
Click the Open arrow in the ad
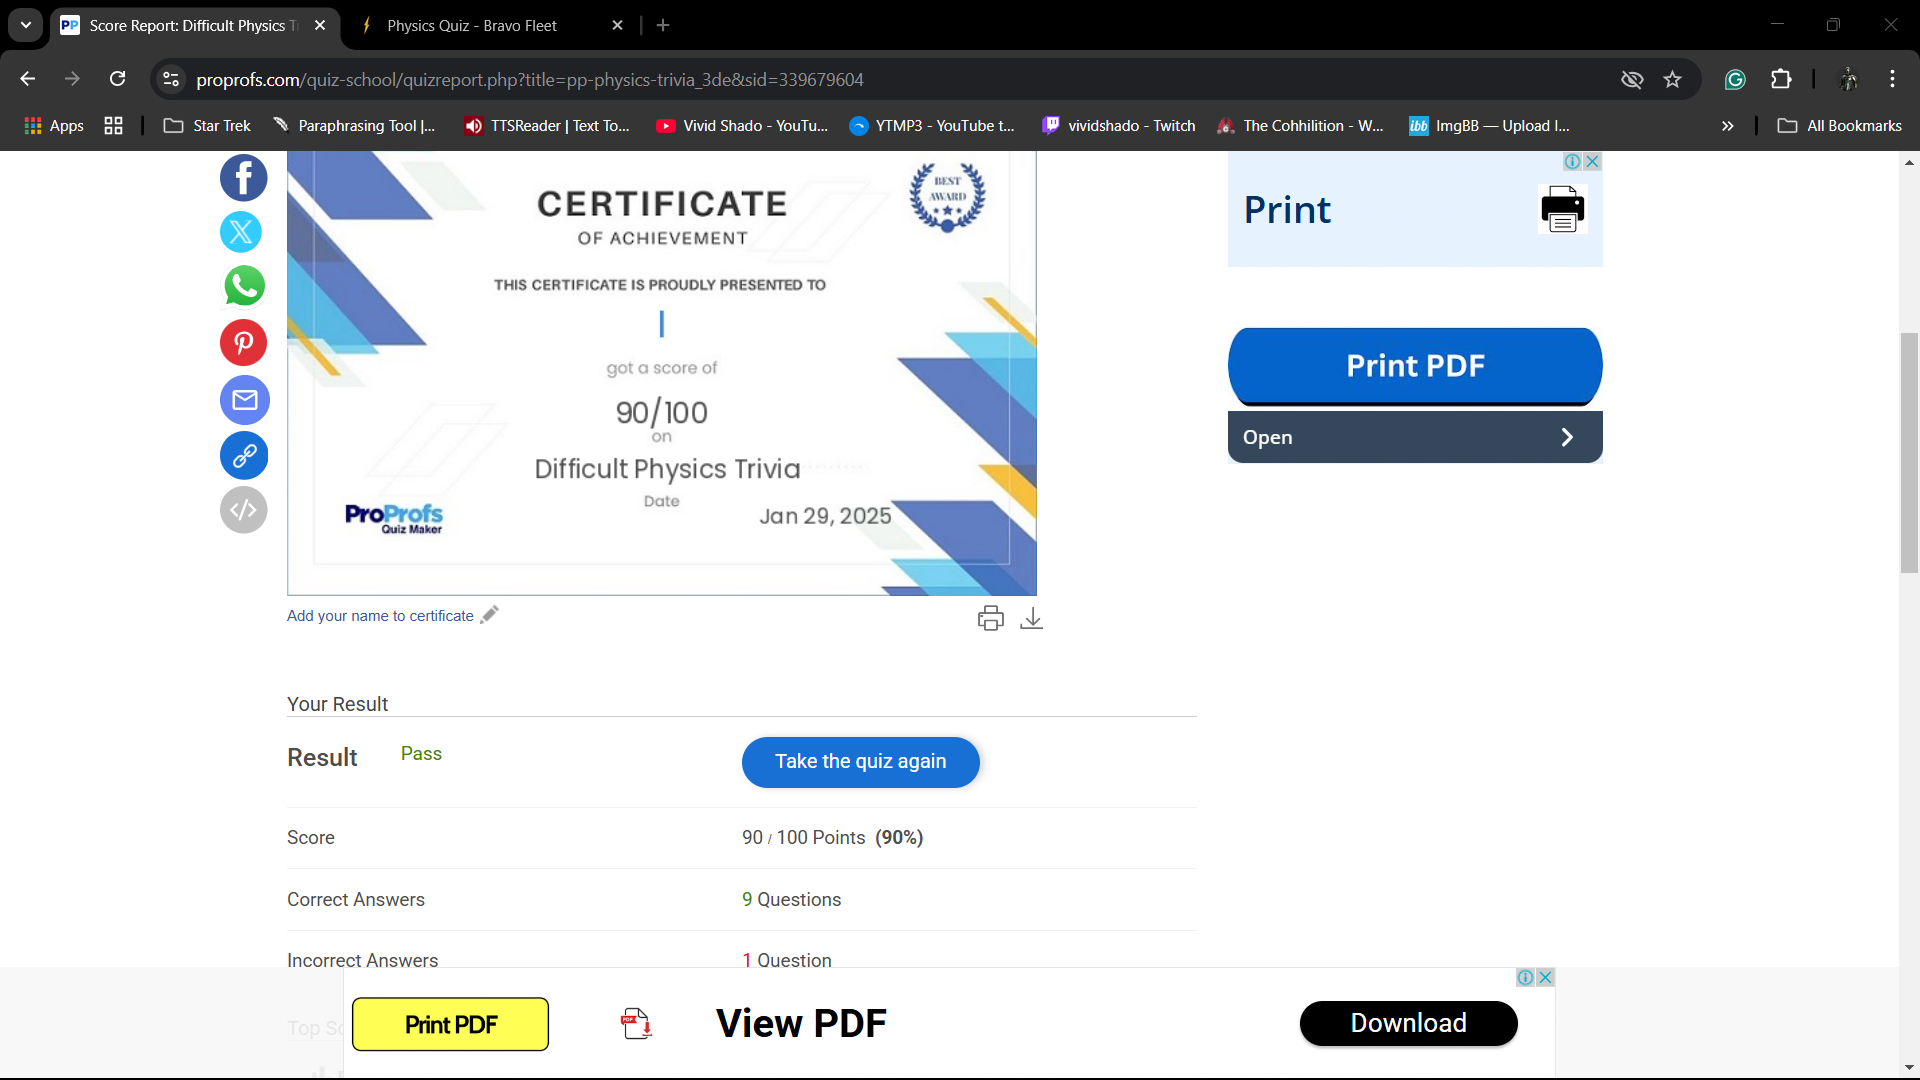pyautogui.click(x=1566, y=437)
